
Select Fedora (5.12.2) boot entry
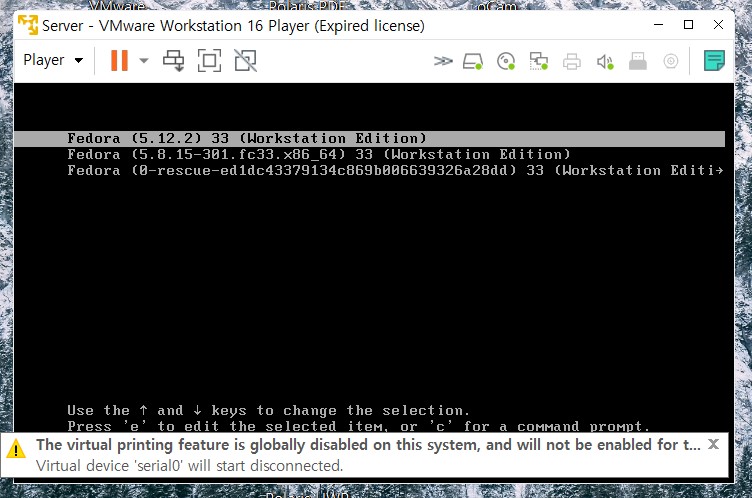[x=369, y=139]
